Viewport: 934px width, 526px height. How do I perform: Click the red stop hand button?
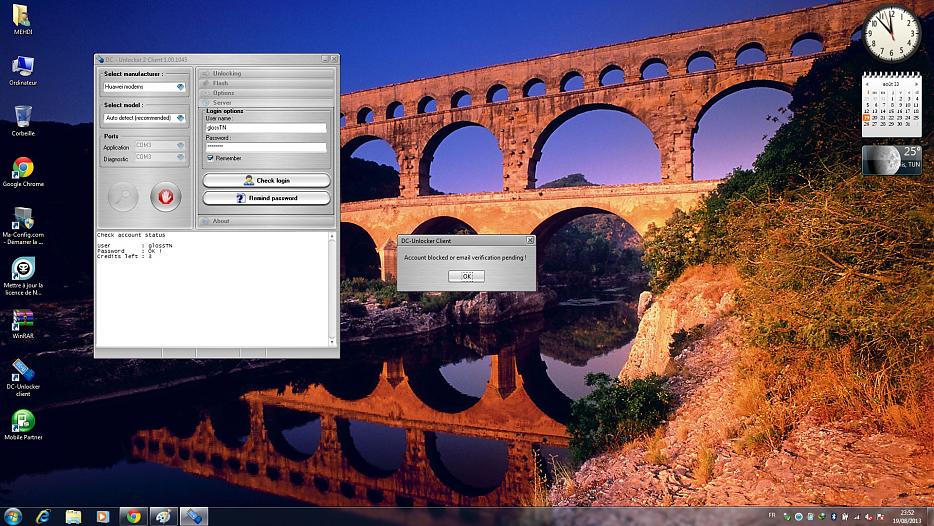166,196
